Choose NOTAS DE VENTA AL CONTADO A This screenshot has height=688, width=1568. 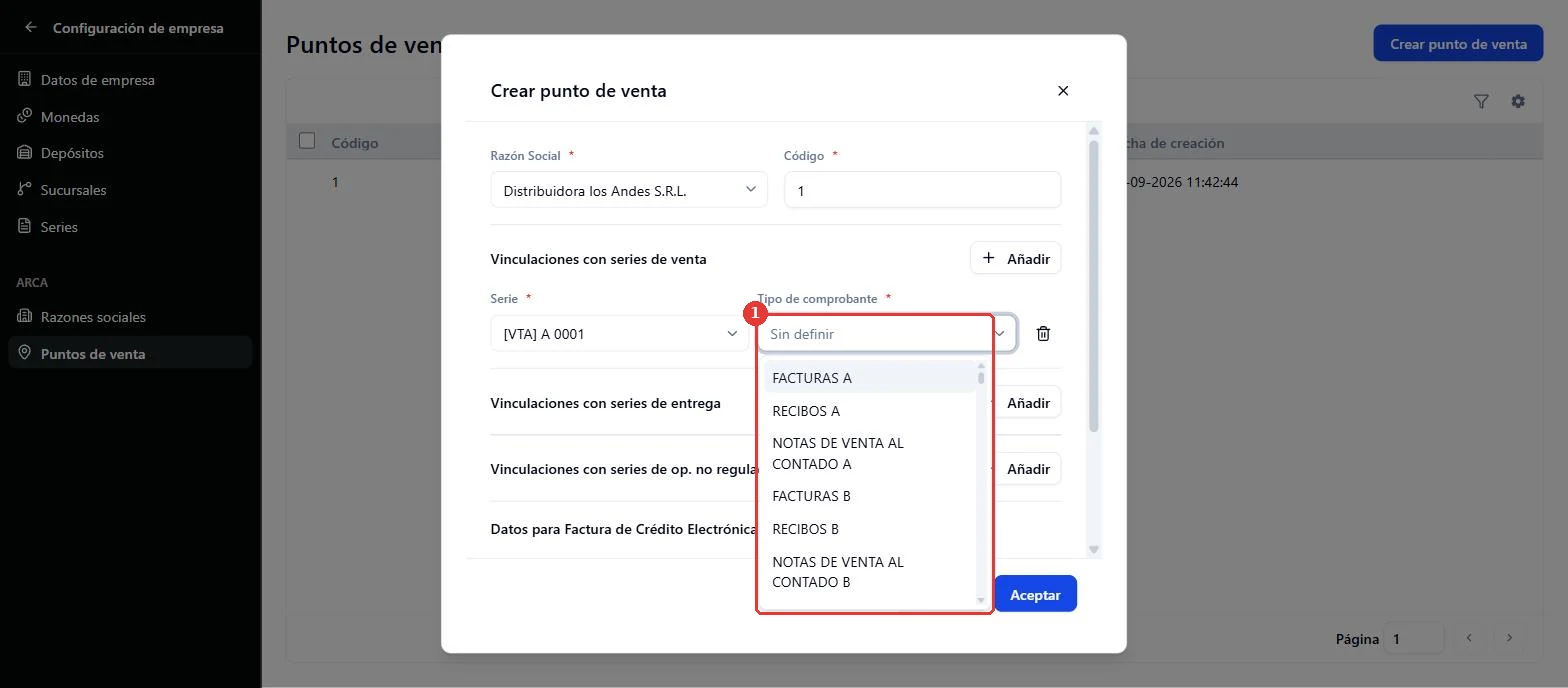[869, 453]
